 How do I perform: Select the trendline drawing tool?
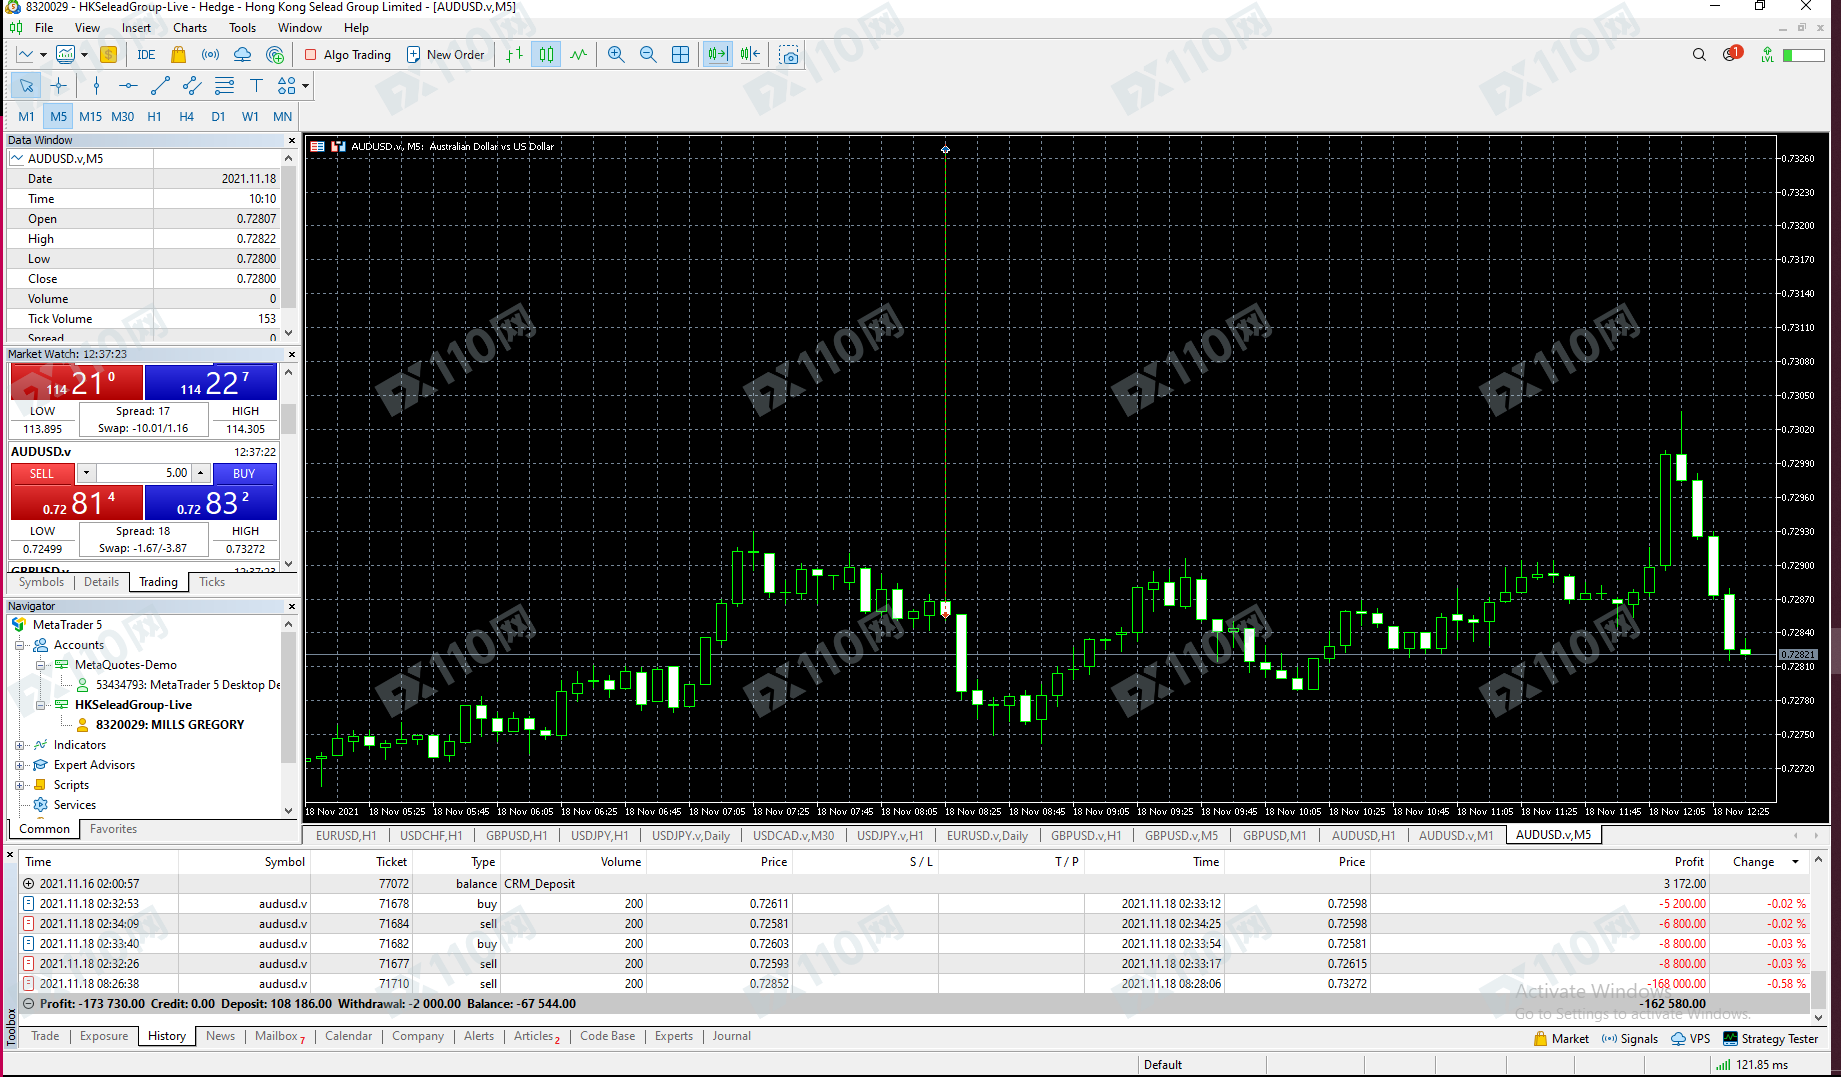coord(160,86)
